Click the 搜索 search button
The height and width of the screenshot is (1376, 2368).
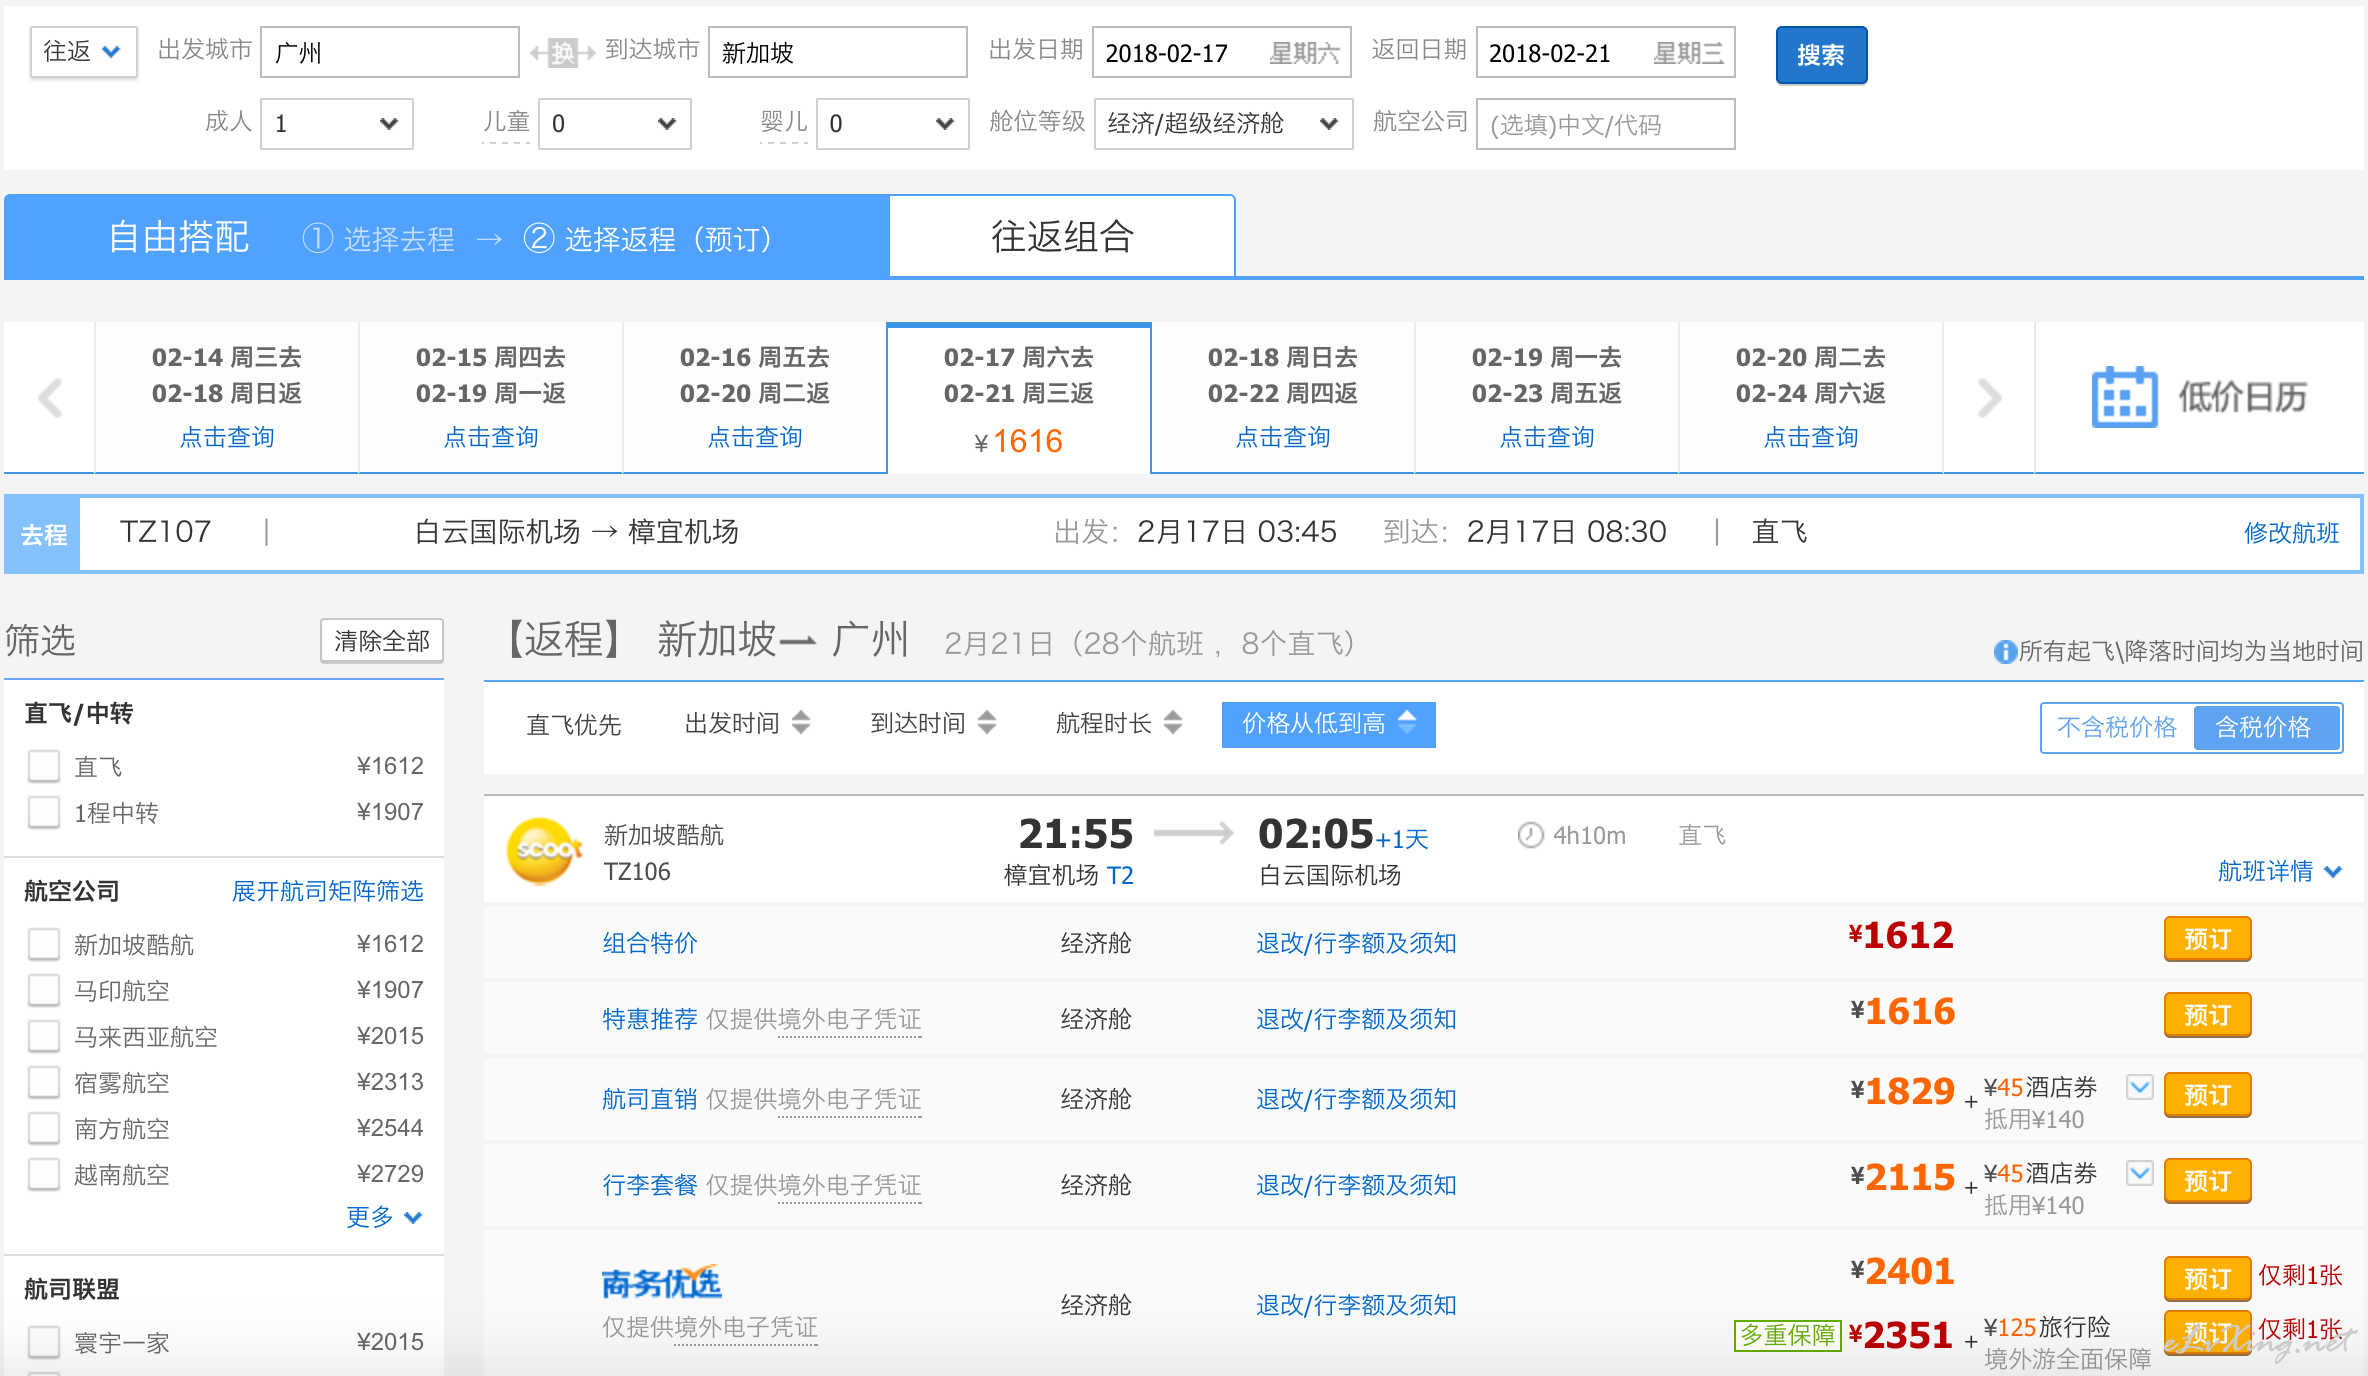pos(1821,55)
